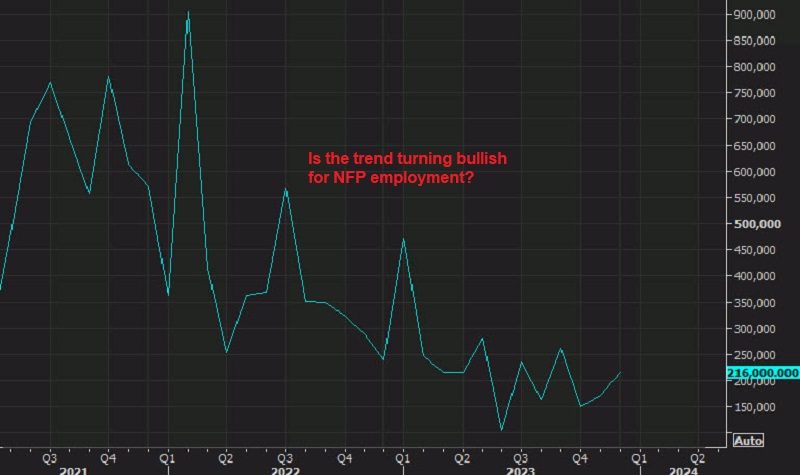Click the Q3 marker above 2021

49,456
